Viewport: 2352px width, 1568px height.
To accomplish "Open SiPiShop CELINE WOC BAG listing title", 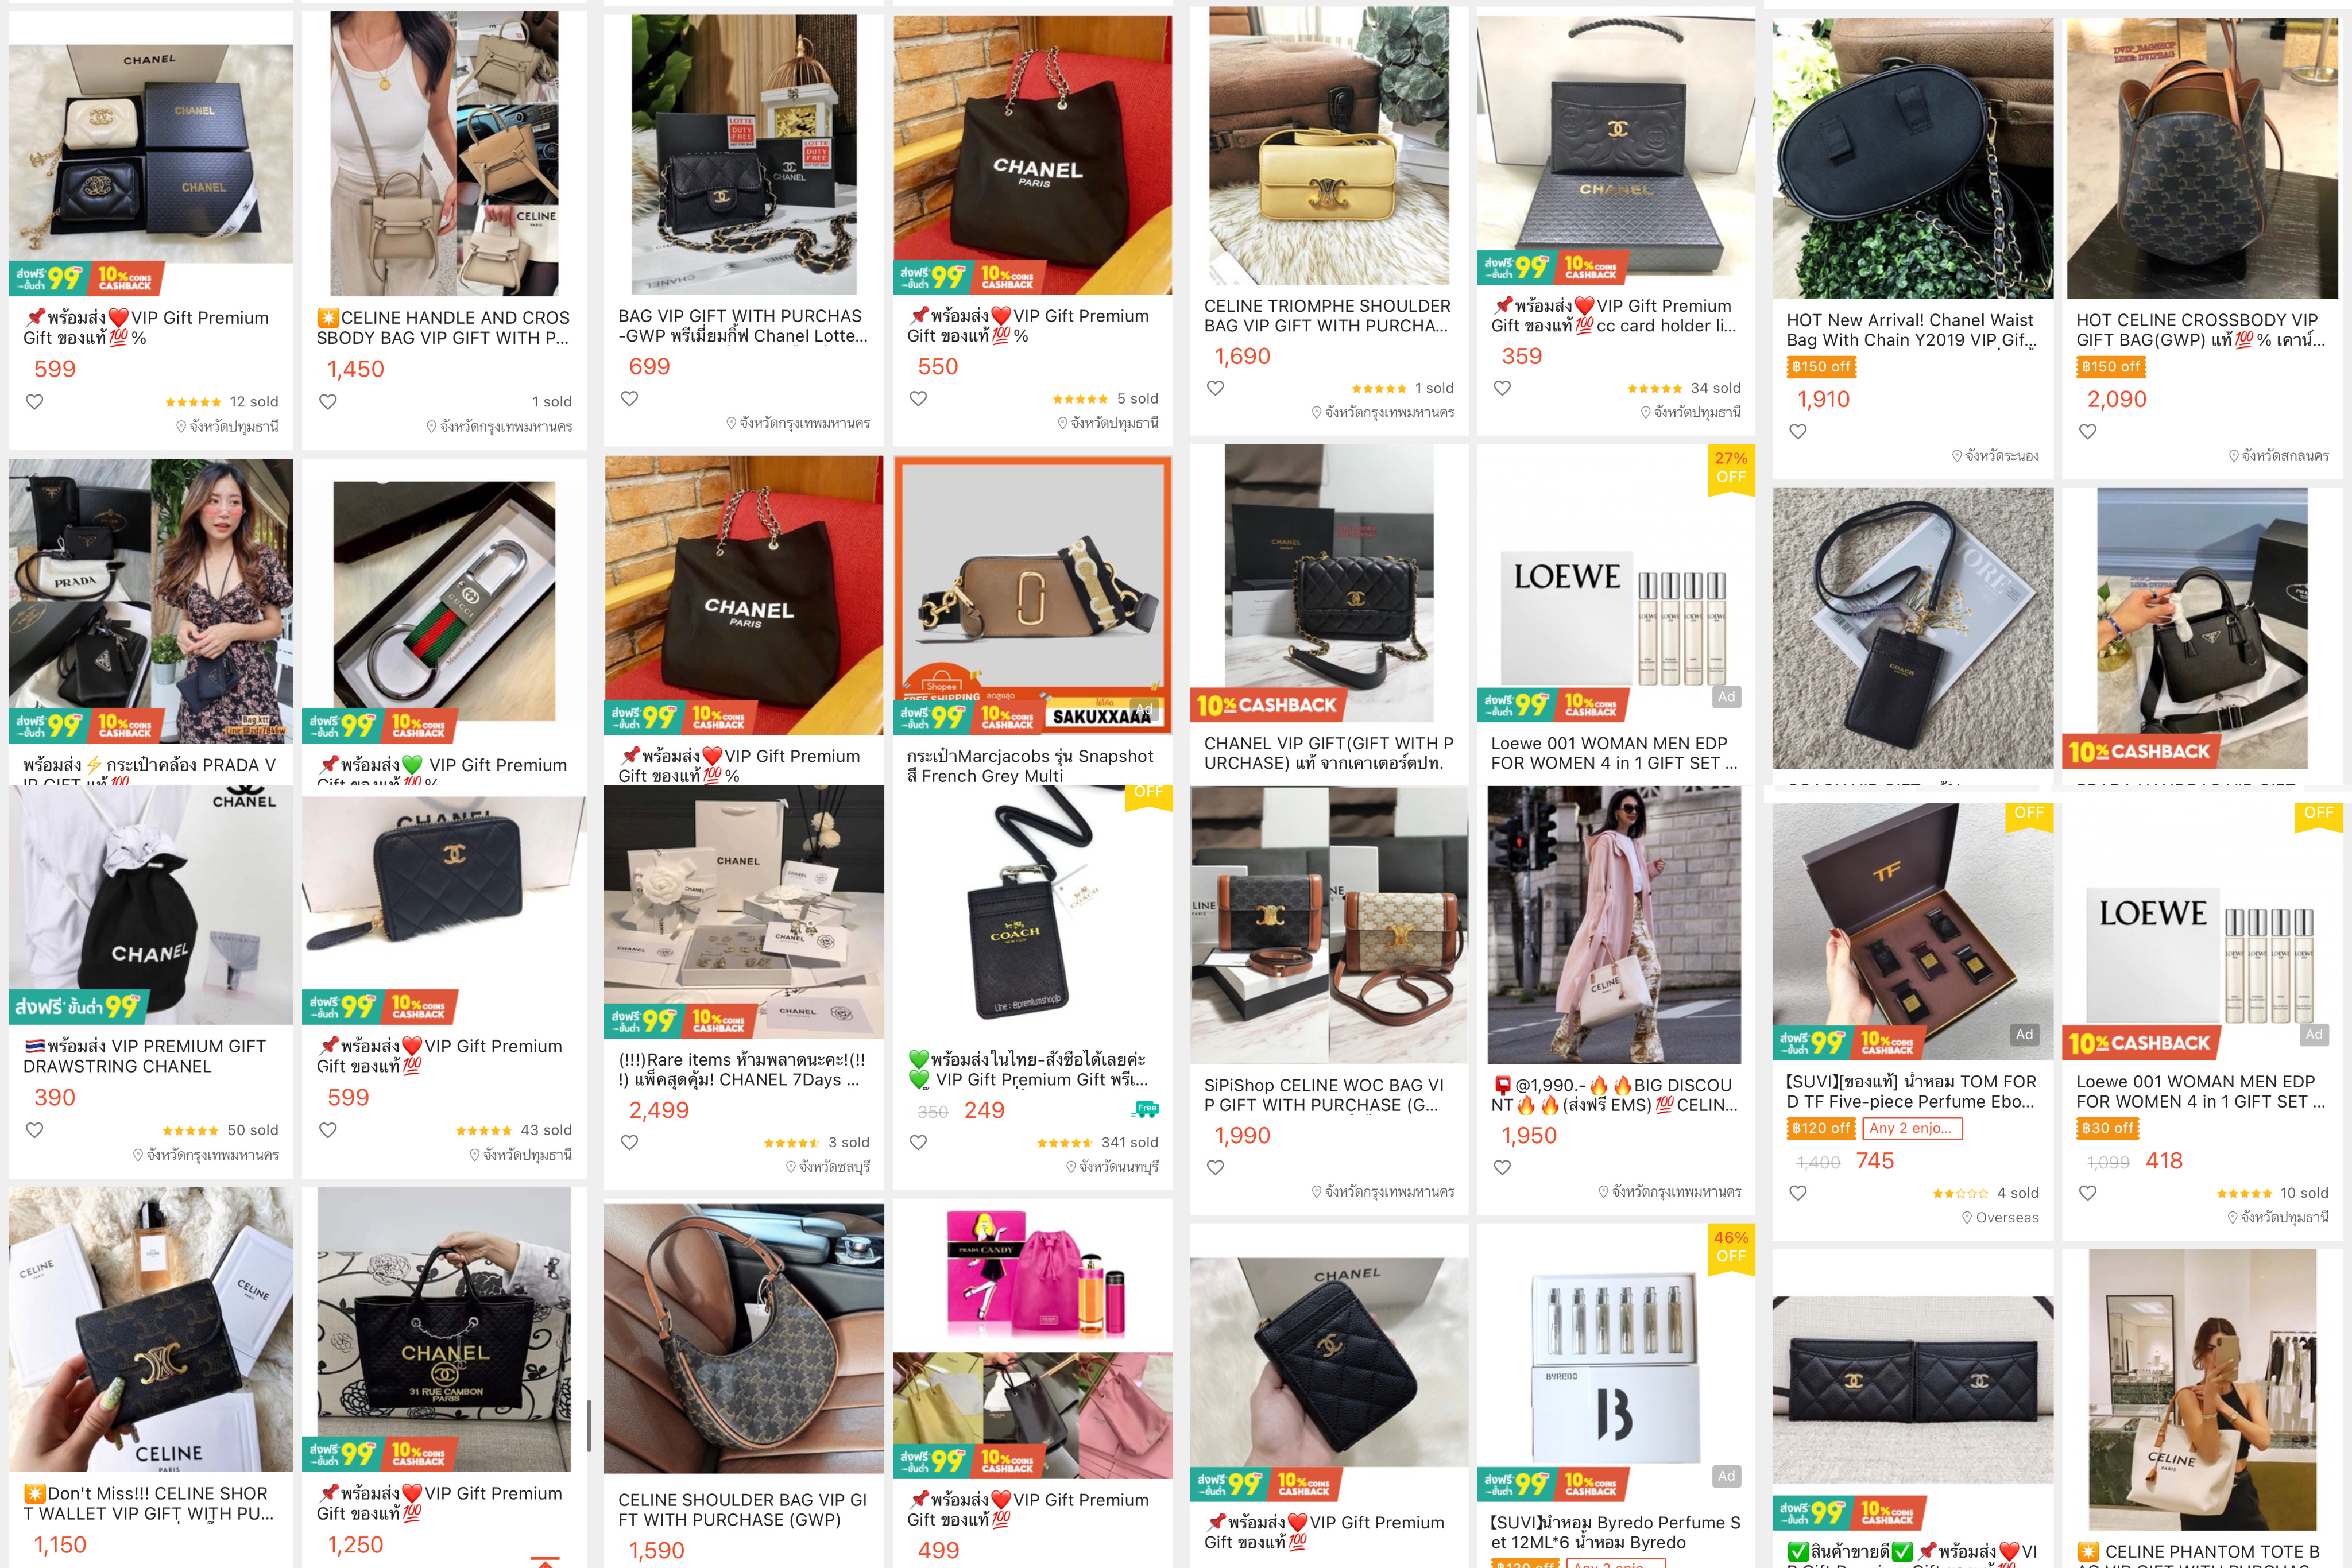I will tap(1323, 1095).
